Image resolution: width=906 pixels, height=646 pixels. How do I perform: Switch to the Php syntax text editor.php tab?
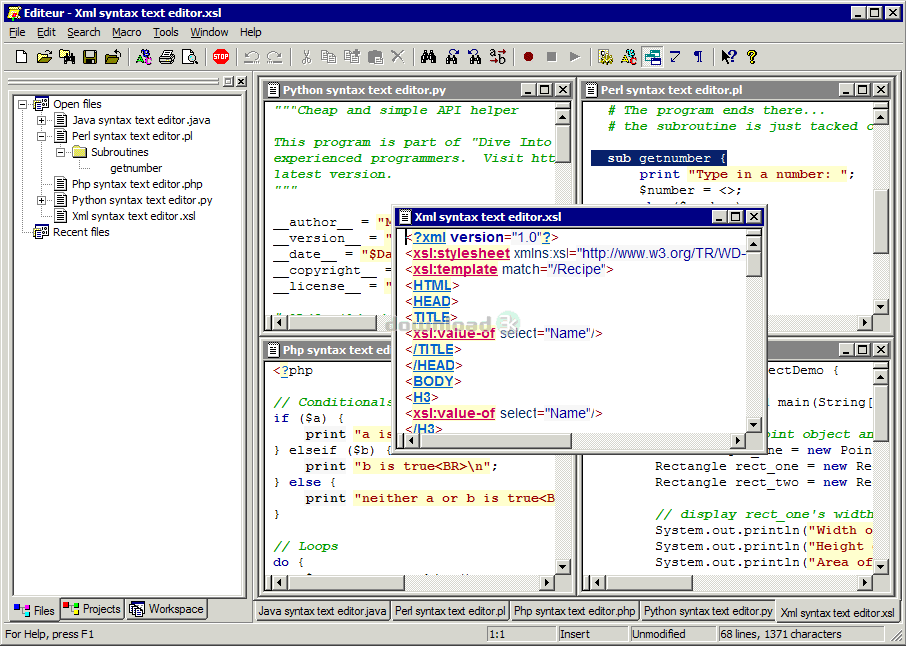pos(574,610)
